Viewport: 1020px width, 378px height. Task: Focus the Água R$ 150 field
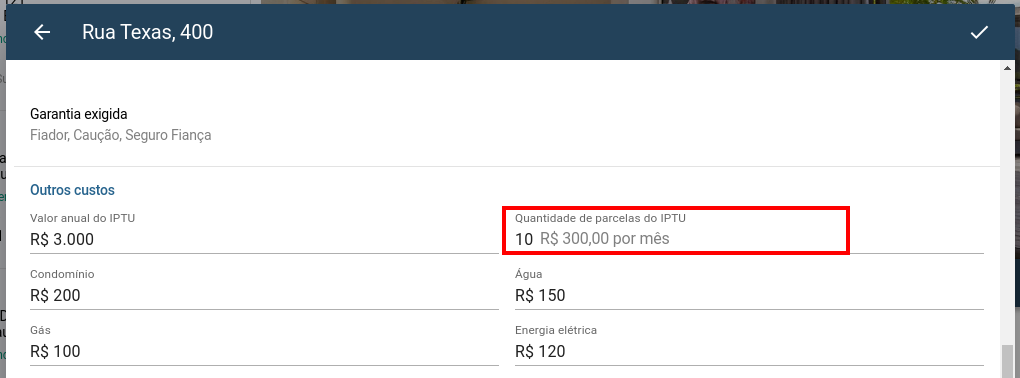pyautogui.click(x=749, y=295)
